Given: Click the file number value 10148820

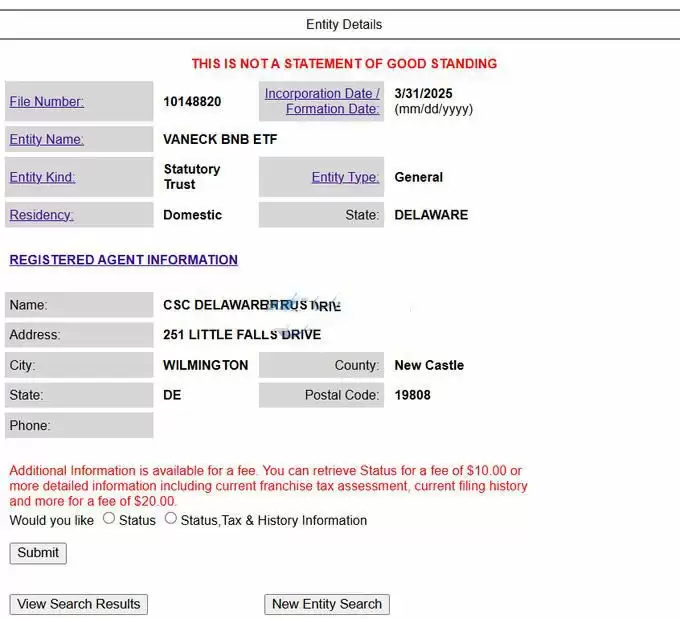Looking at the screenshot, I should click(192, 101).
